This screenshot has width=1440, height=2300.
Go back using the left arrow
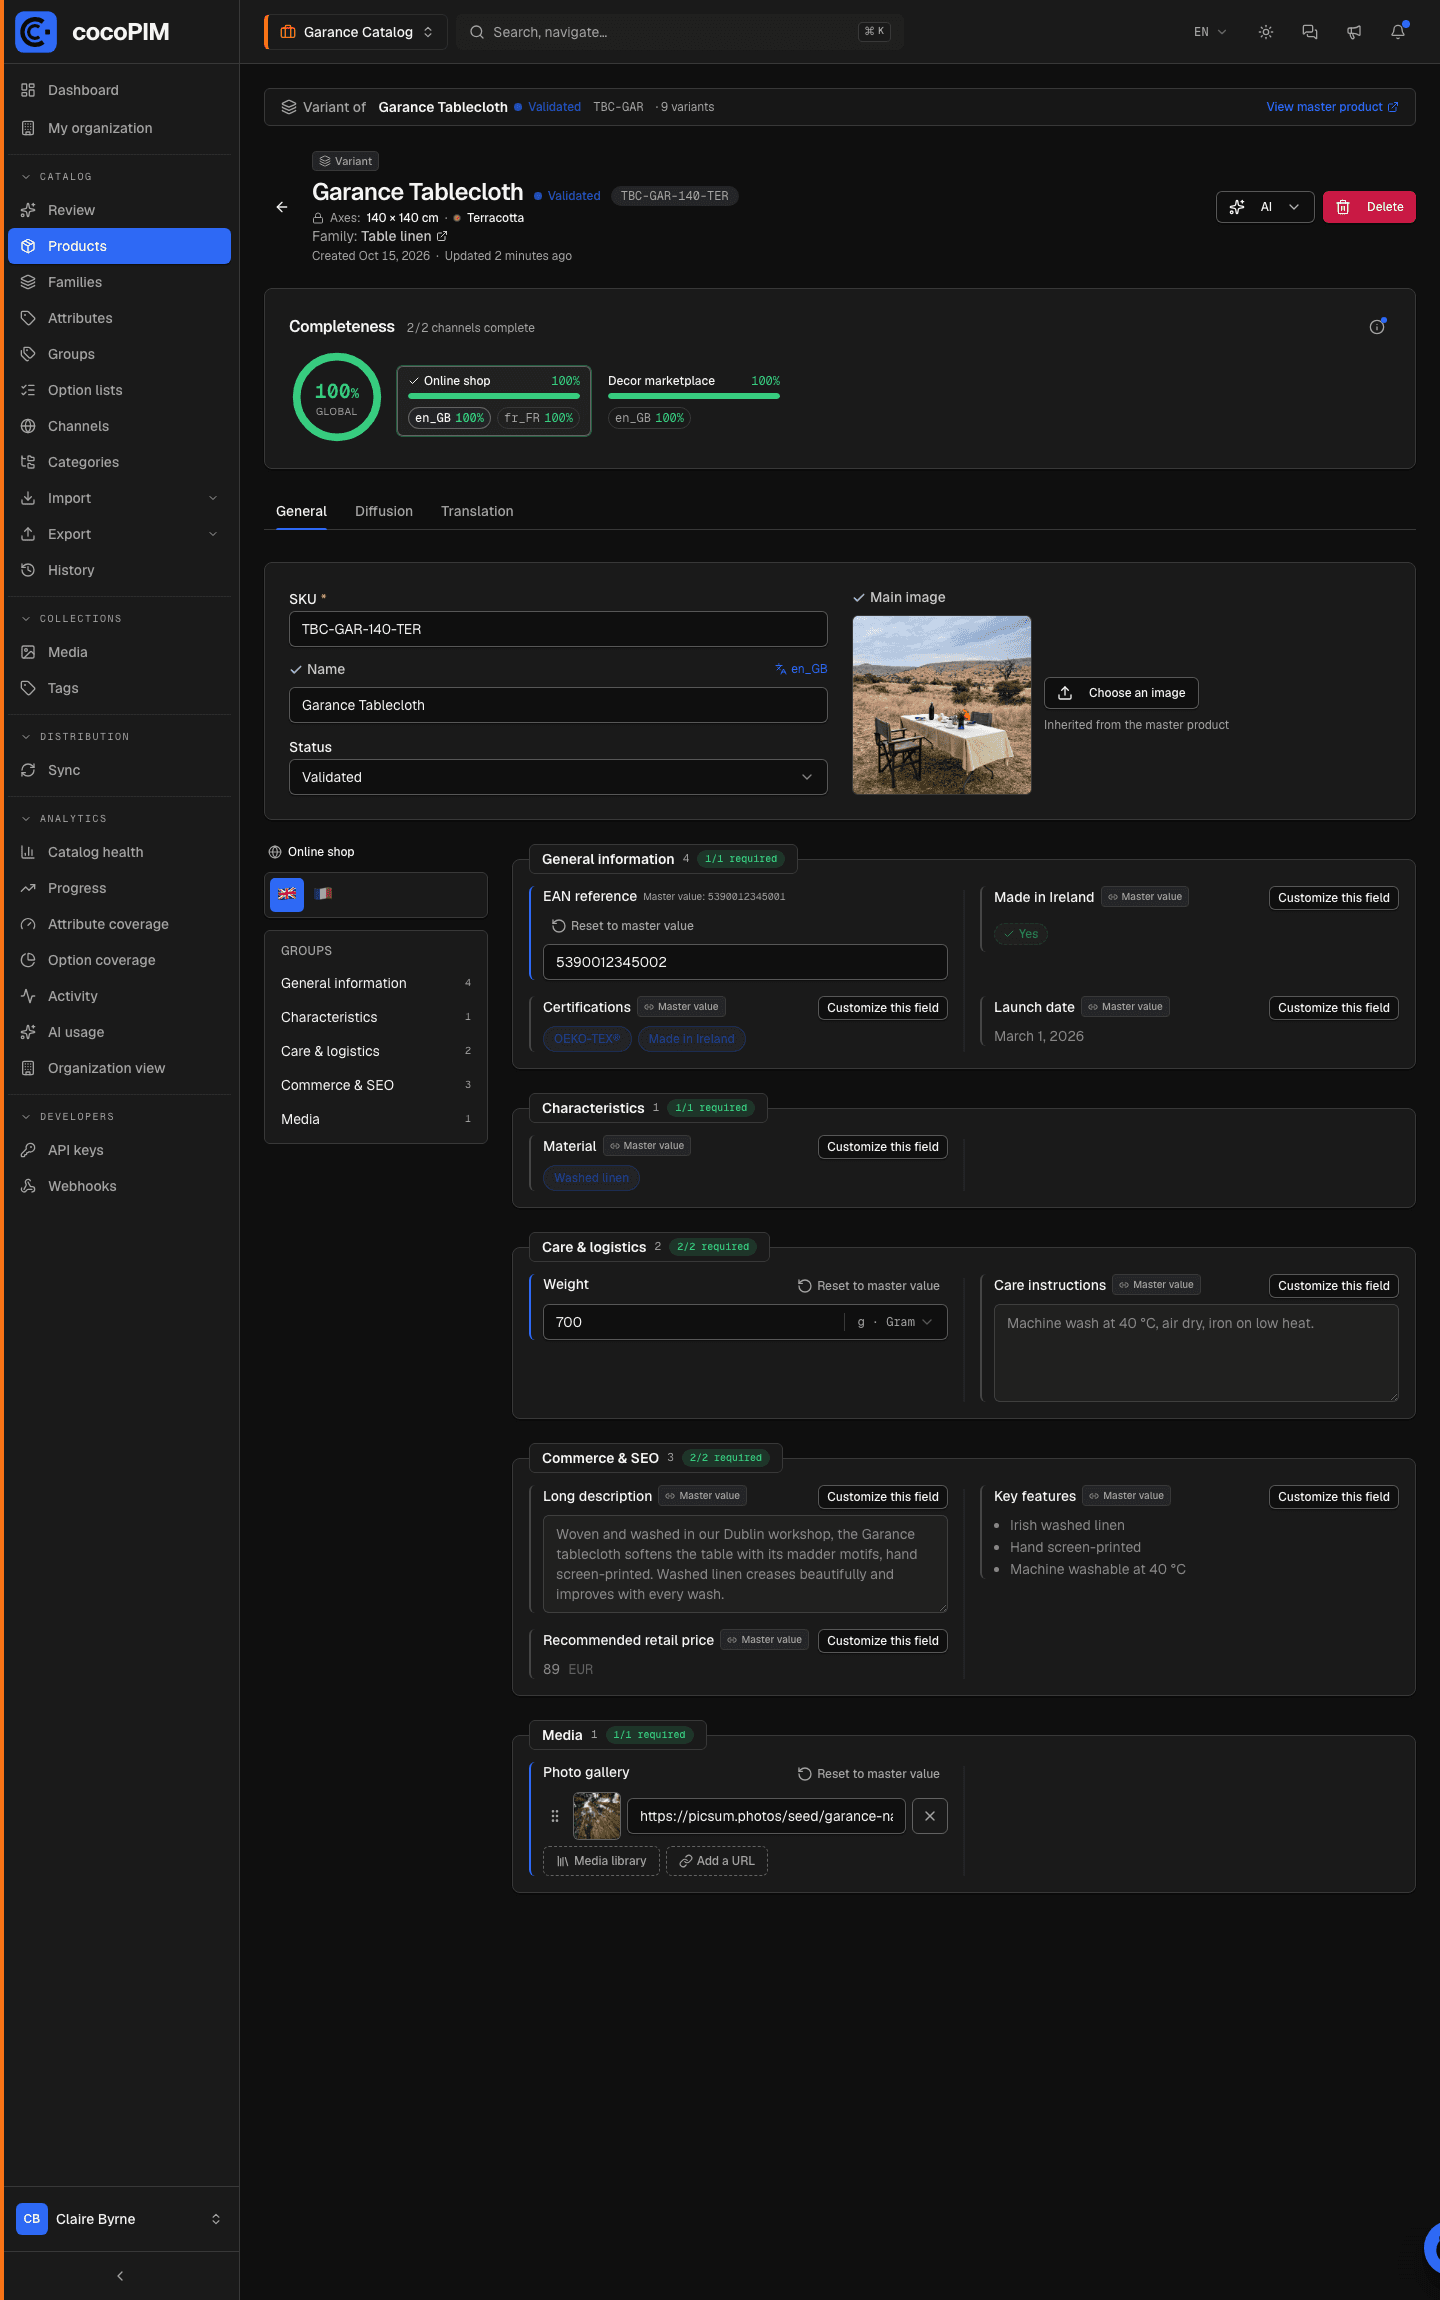(x=282, y=207)
